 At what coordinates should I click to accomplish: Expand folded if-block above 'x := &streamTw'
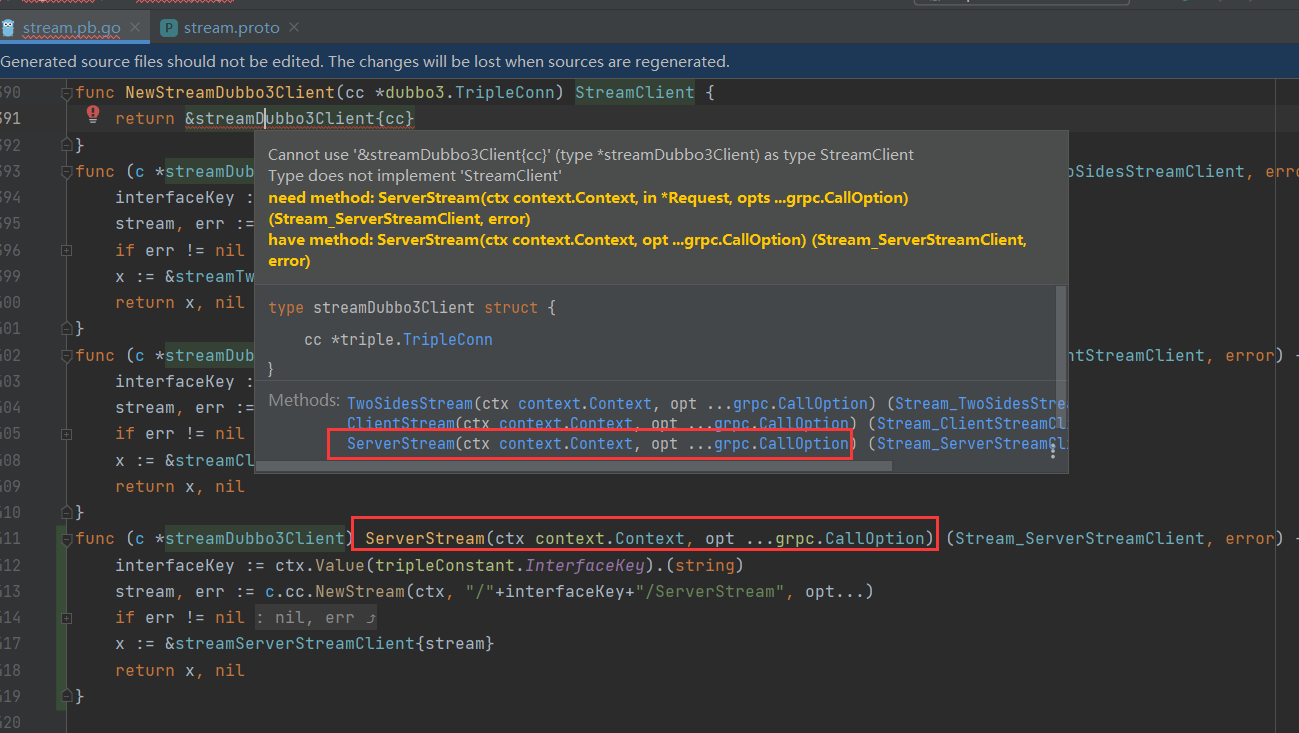coord(67,250)
